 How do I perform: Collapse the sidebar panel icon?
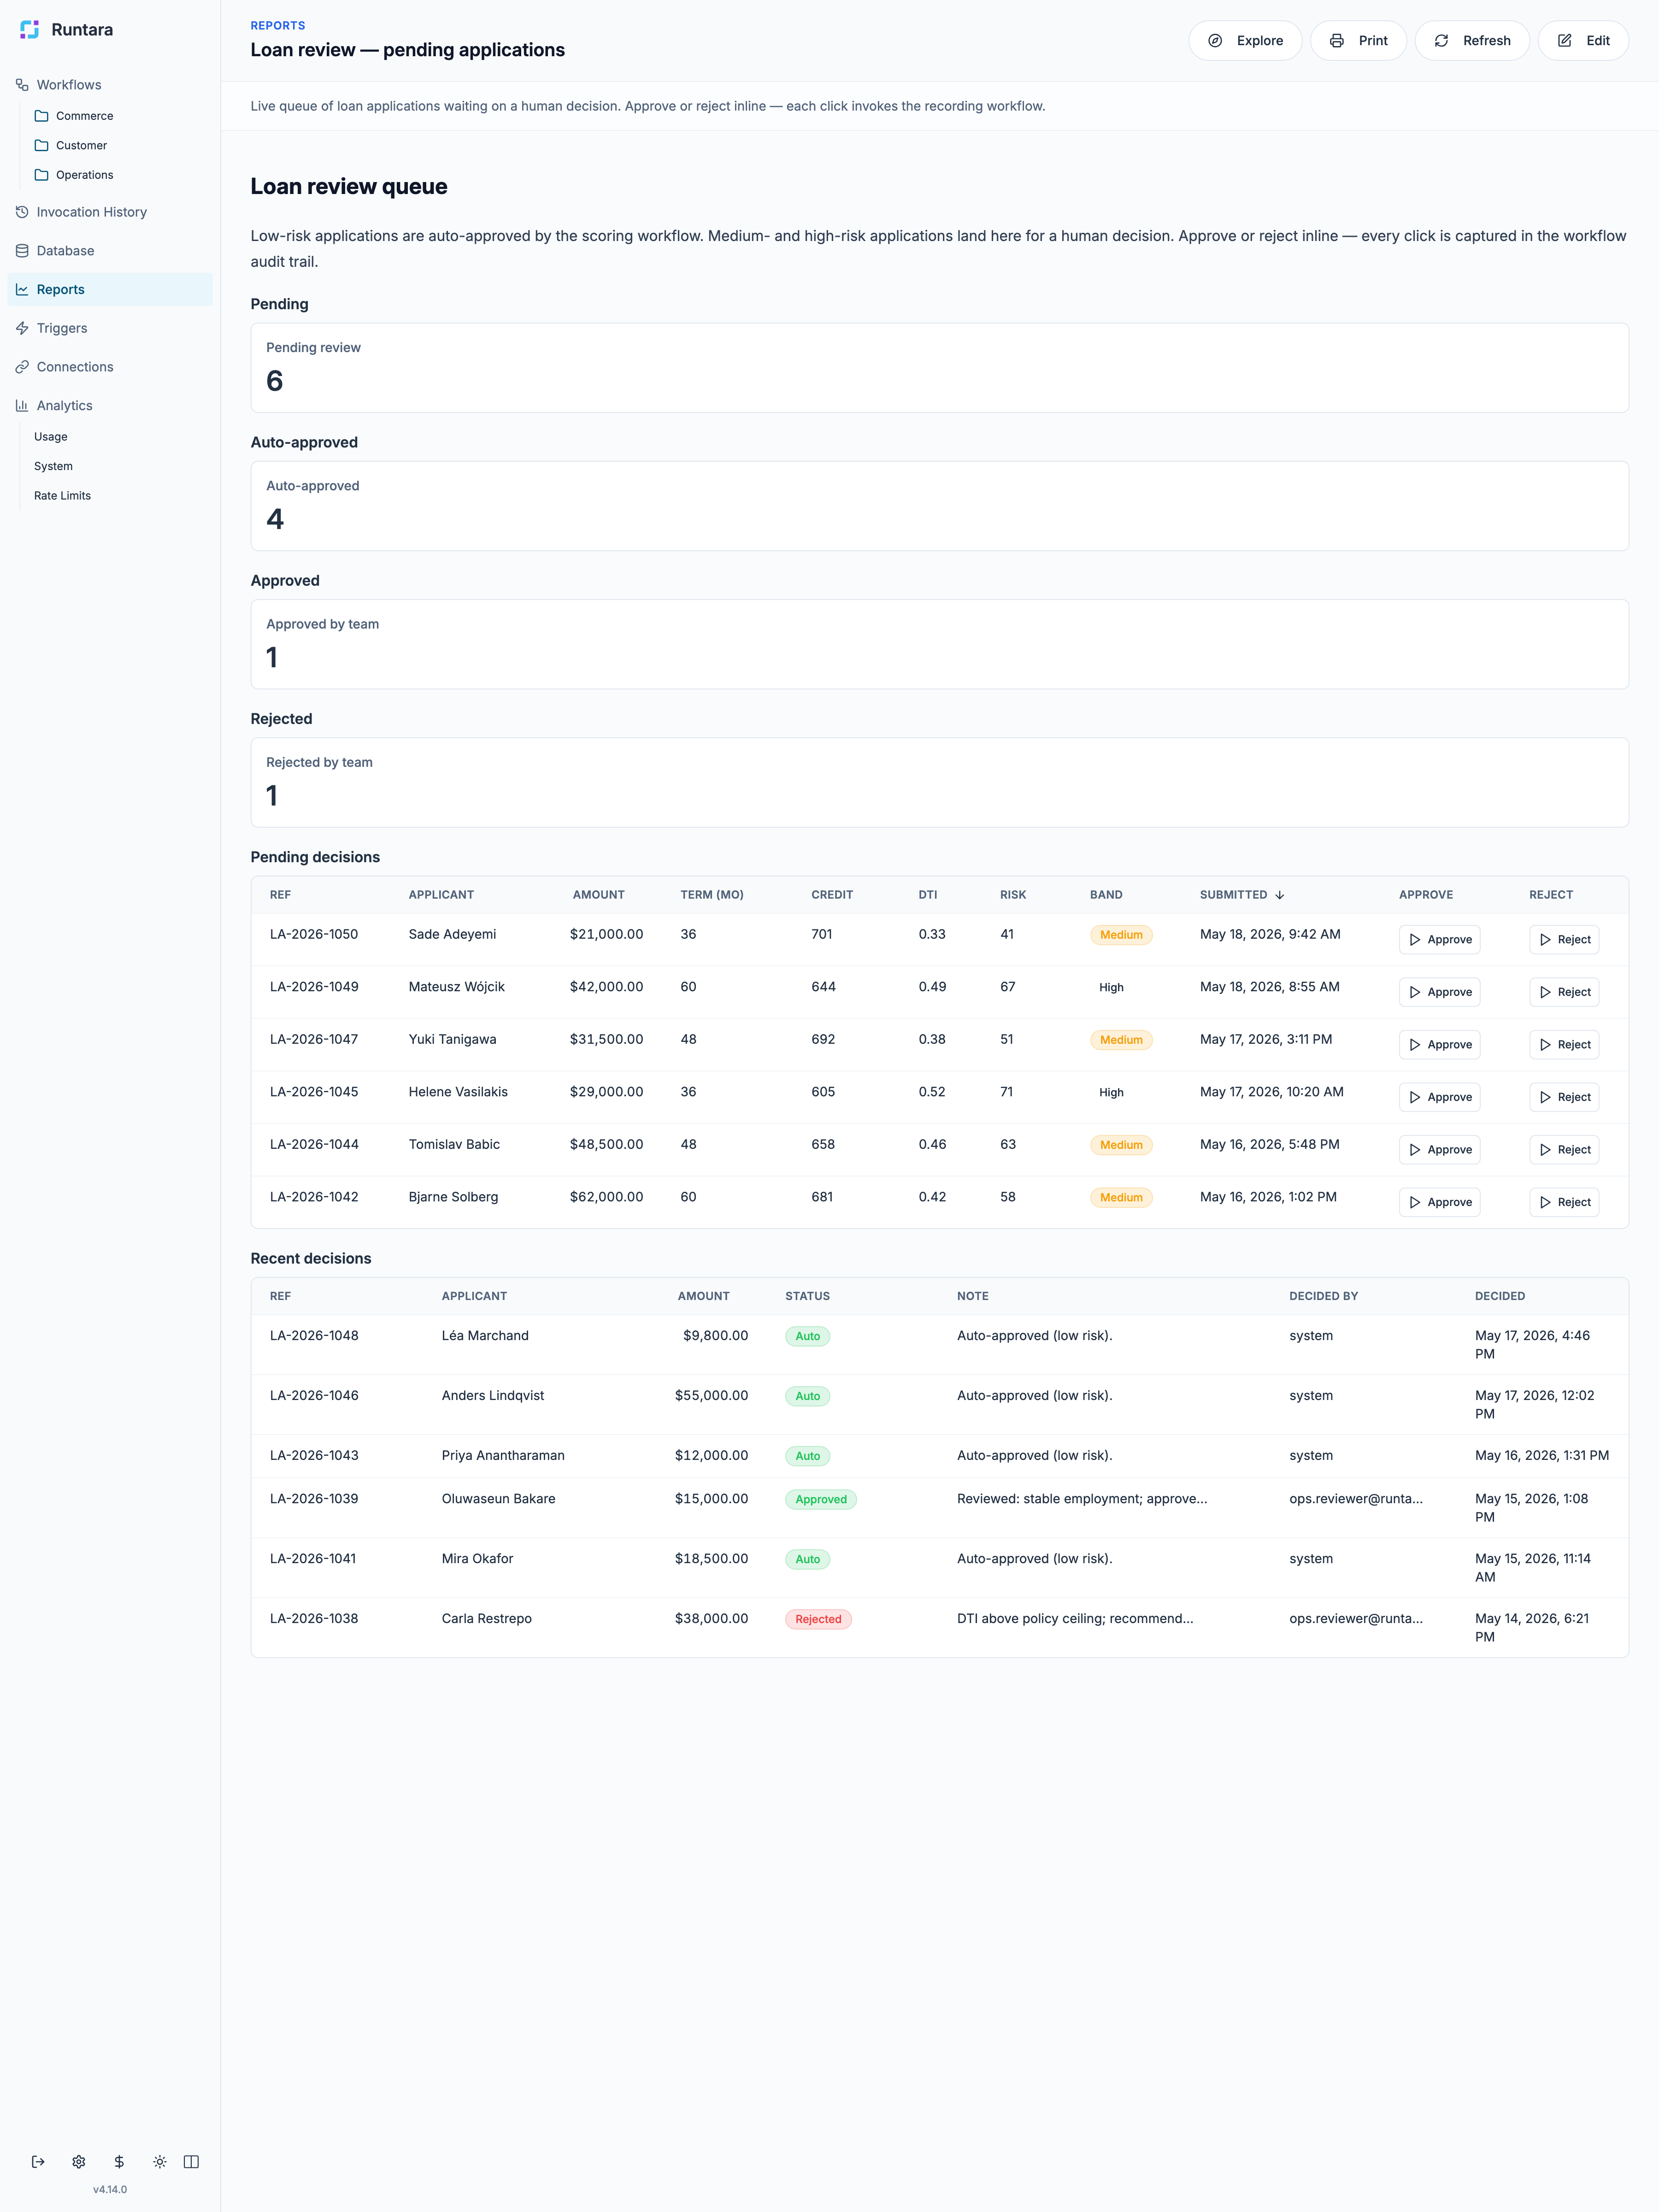coord(191,2162)
